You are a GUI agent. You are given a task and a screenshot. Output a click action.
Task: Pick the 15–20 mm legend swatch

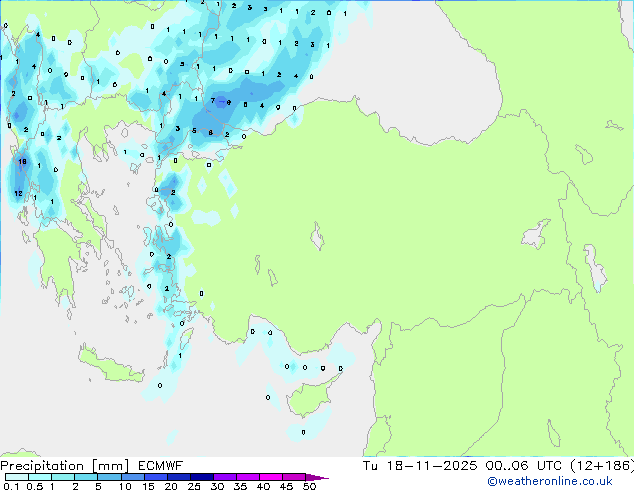[156, 477]
